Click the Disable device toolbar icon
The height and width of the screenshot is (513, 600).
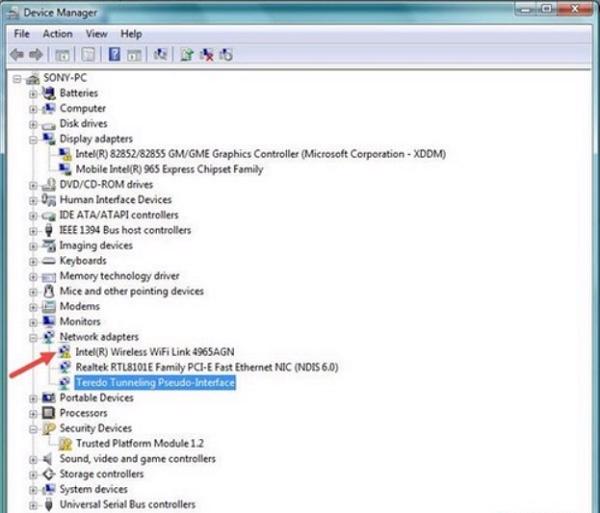[x=226, y=55]
